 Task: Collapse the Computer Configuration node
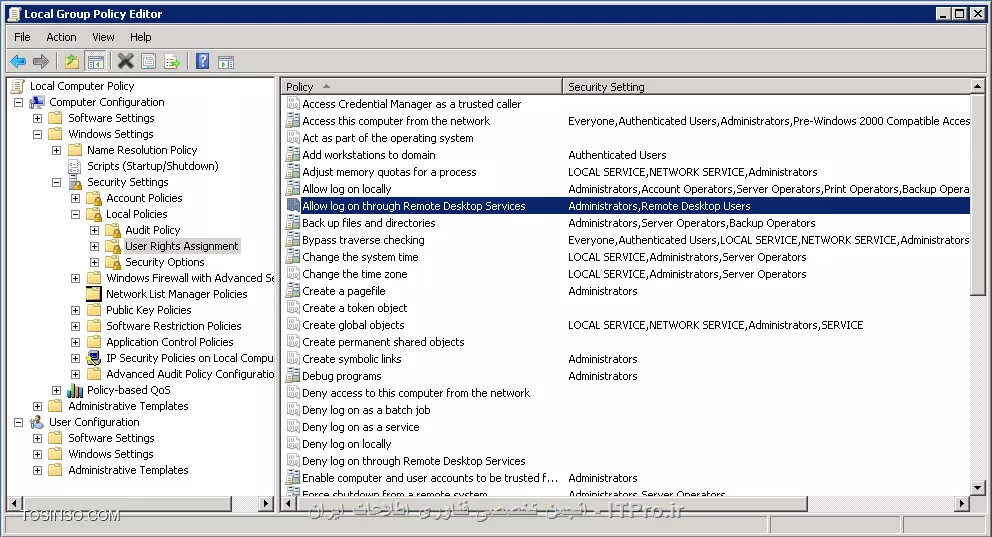(18, 102)
